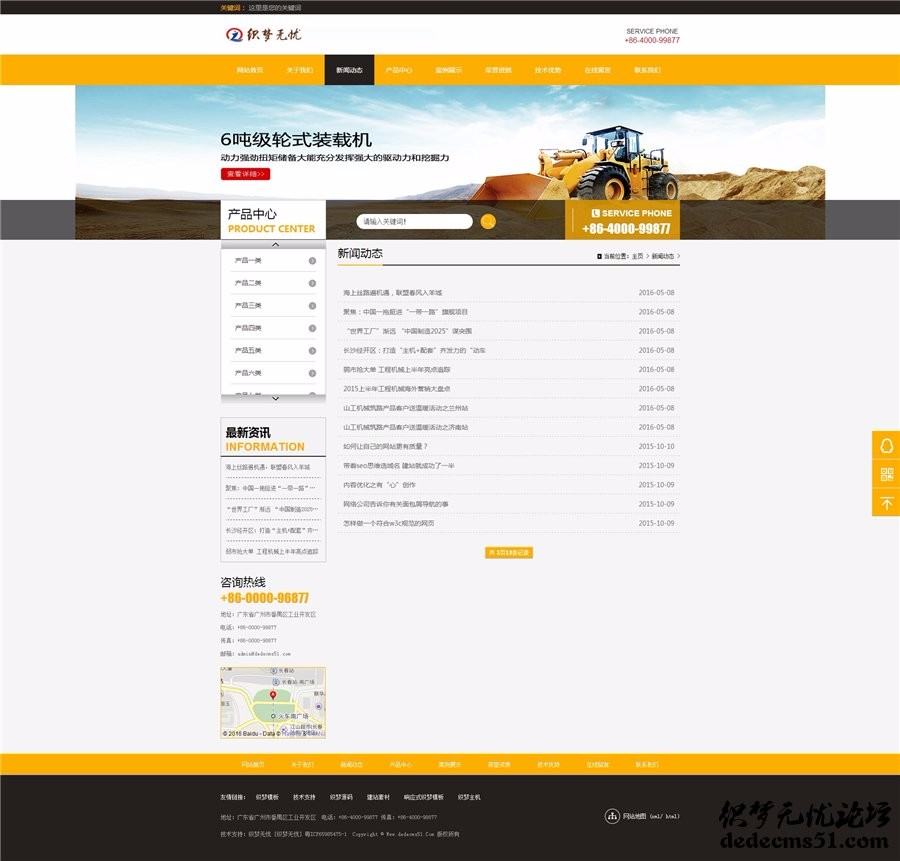The image size is (900, 861).
Task: Go to 网站首页 in the navigation bar
Action: [x=250, y=70]
